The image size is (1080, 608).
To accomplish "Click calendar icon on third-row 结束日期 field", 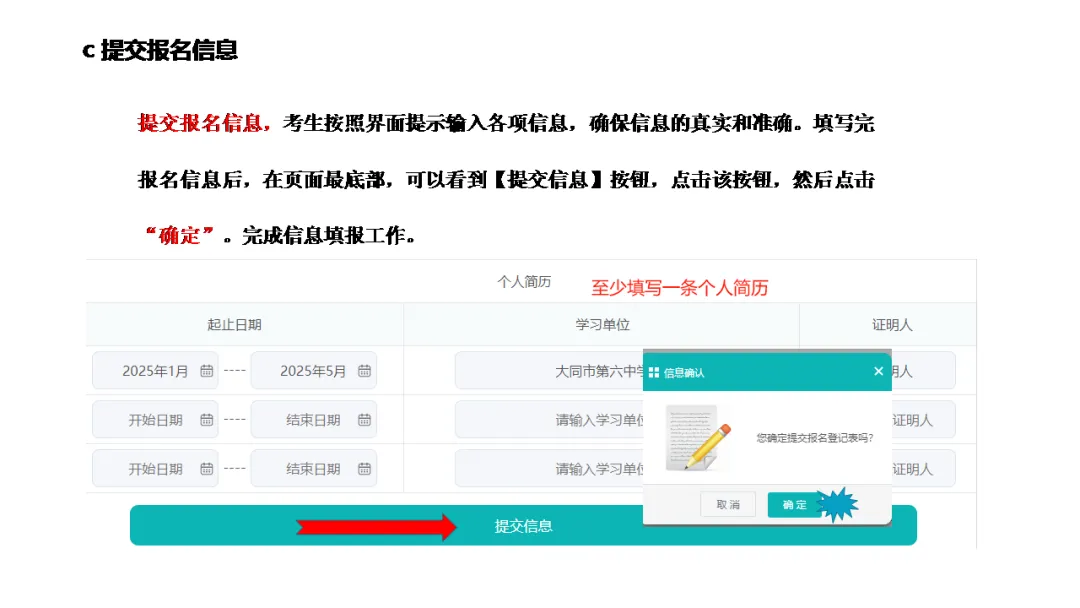I will 365,468.
